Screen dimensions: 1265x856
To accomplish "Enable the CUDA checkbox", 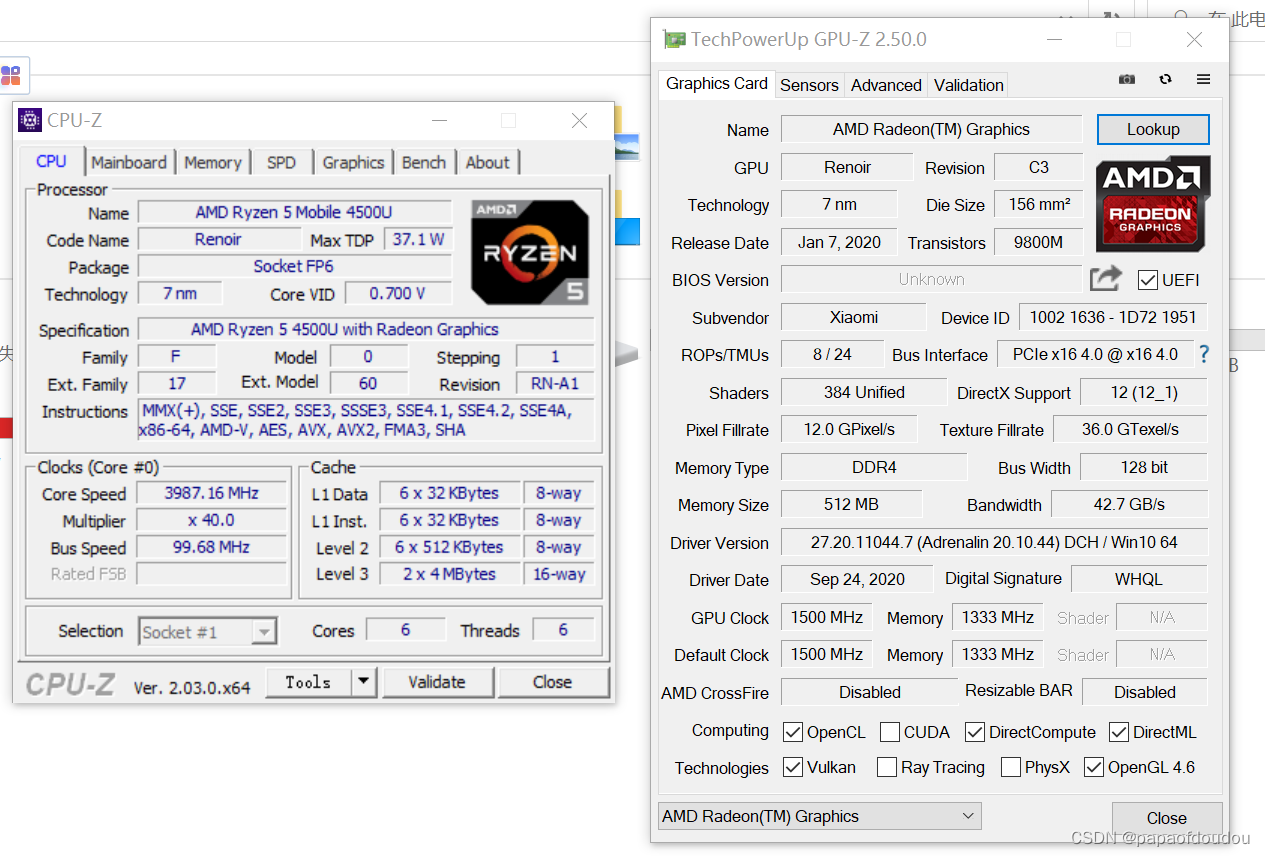I will coord(890,732).
